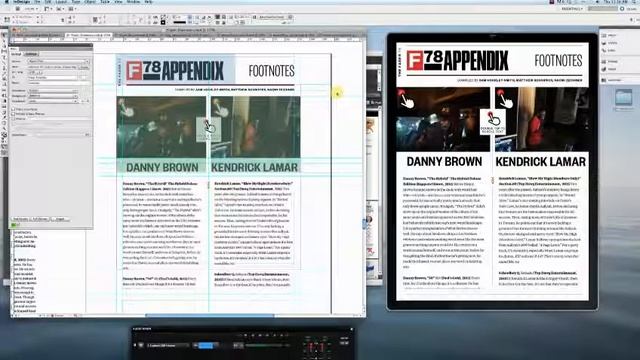This screenshot has height=360, width=640.
Task: Select the DANNY BROWN headline frame in InDesign
Action: [162, 167]
